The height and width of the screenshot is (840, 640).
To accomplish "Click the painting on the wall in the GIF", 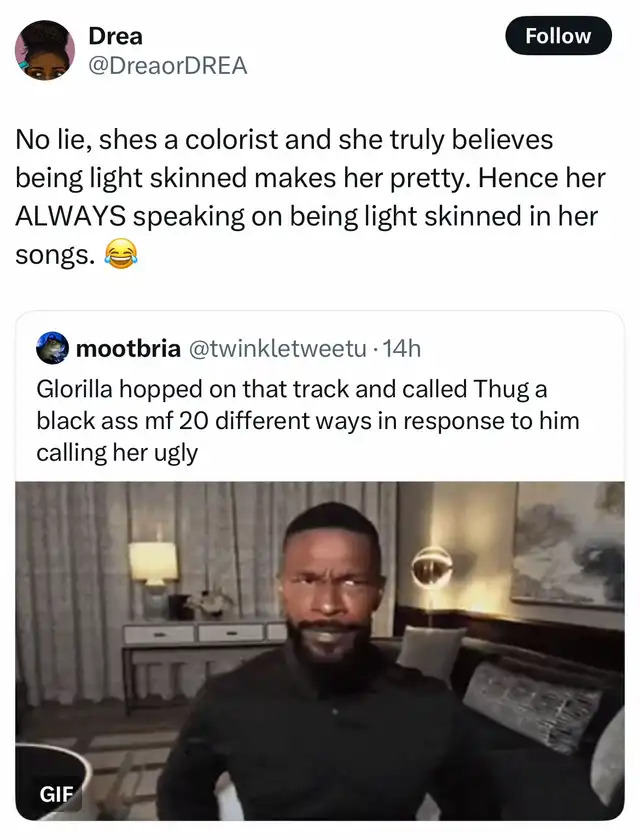I will pos(568,544).
